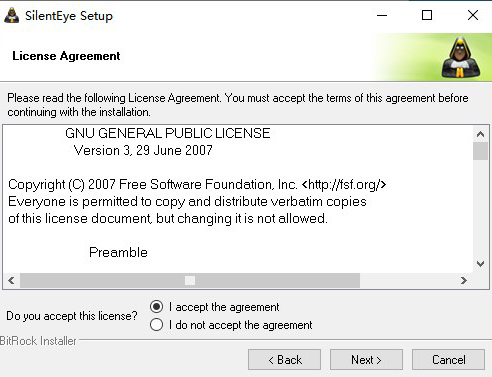
Task: Click the horizontal scrollbar thumb
Action: 190,280
